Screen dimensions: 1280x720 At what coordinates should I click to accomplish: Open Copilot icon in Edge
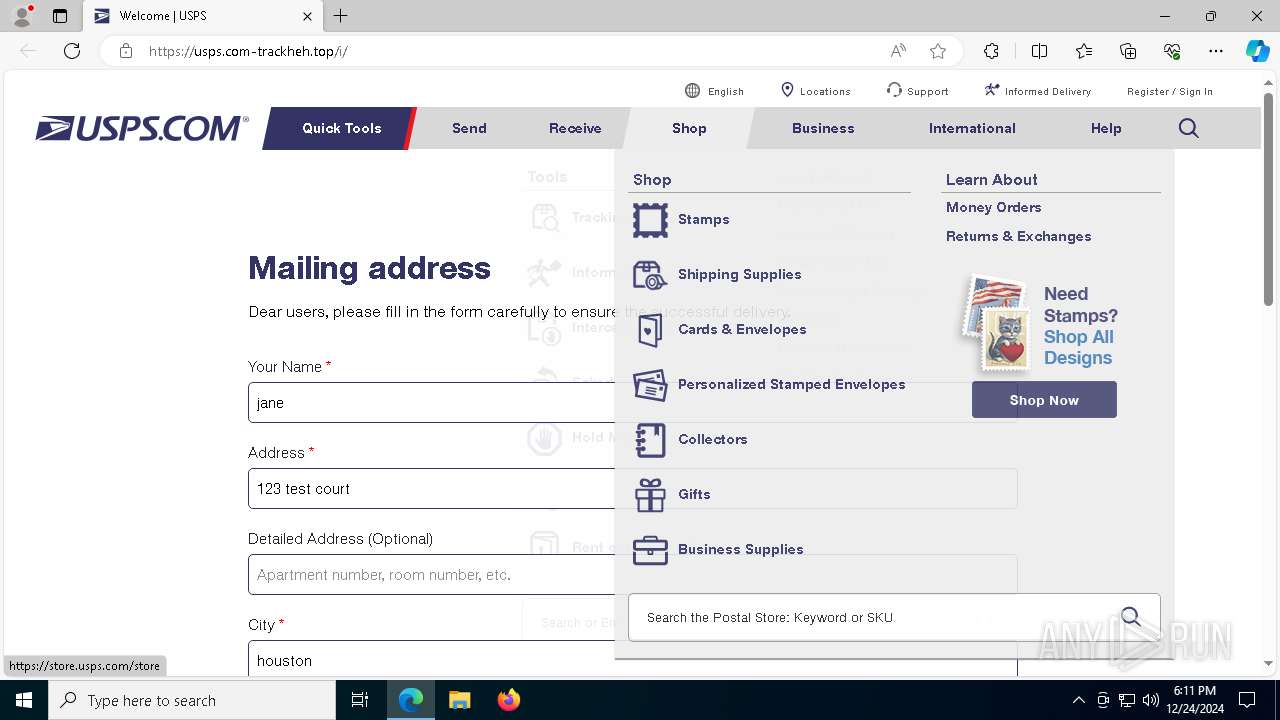pyautogui.click(x=1257, y=51)
